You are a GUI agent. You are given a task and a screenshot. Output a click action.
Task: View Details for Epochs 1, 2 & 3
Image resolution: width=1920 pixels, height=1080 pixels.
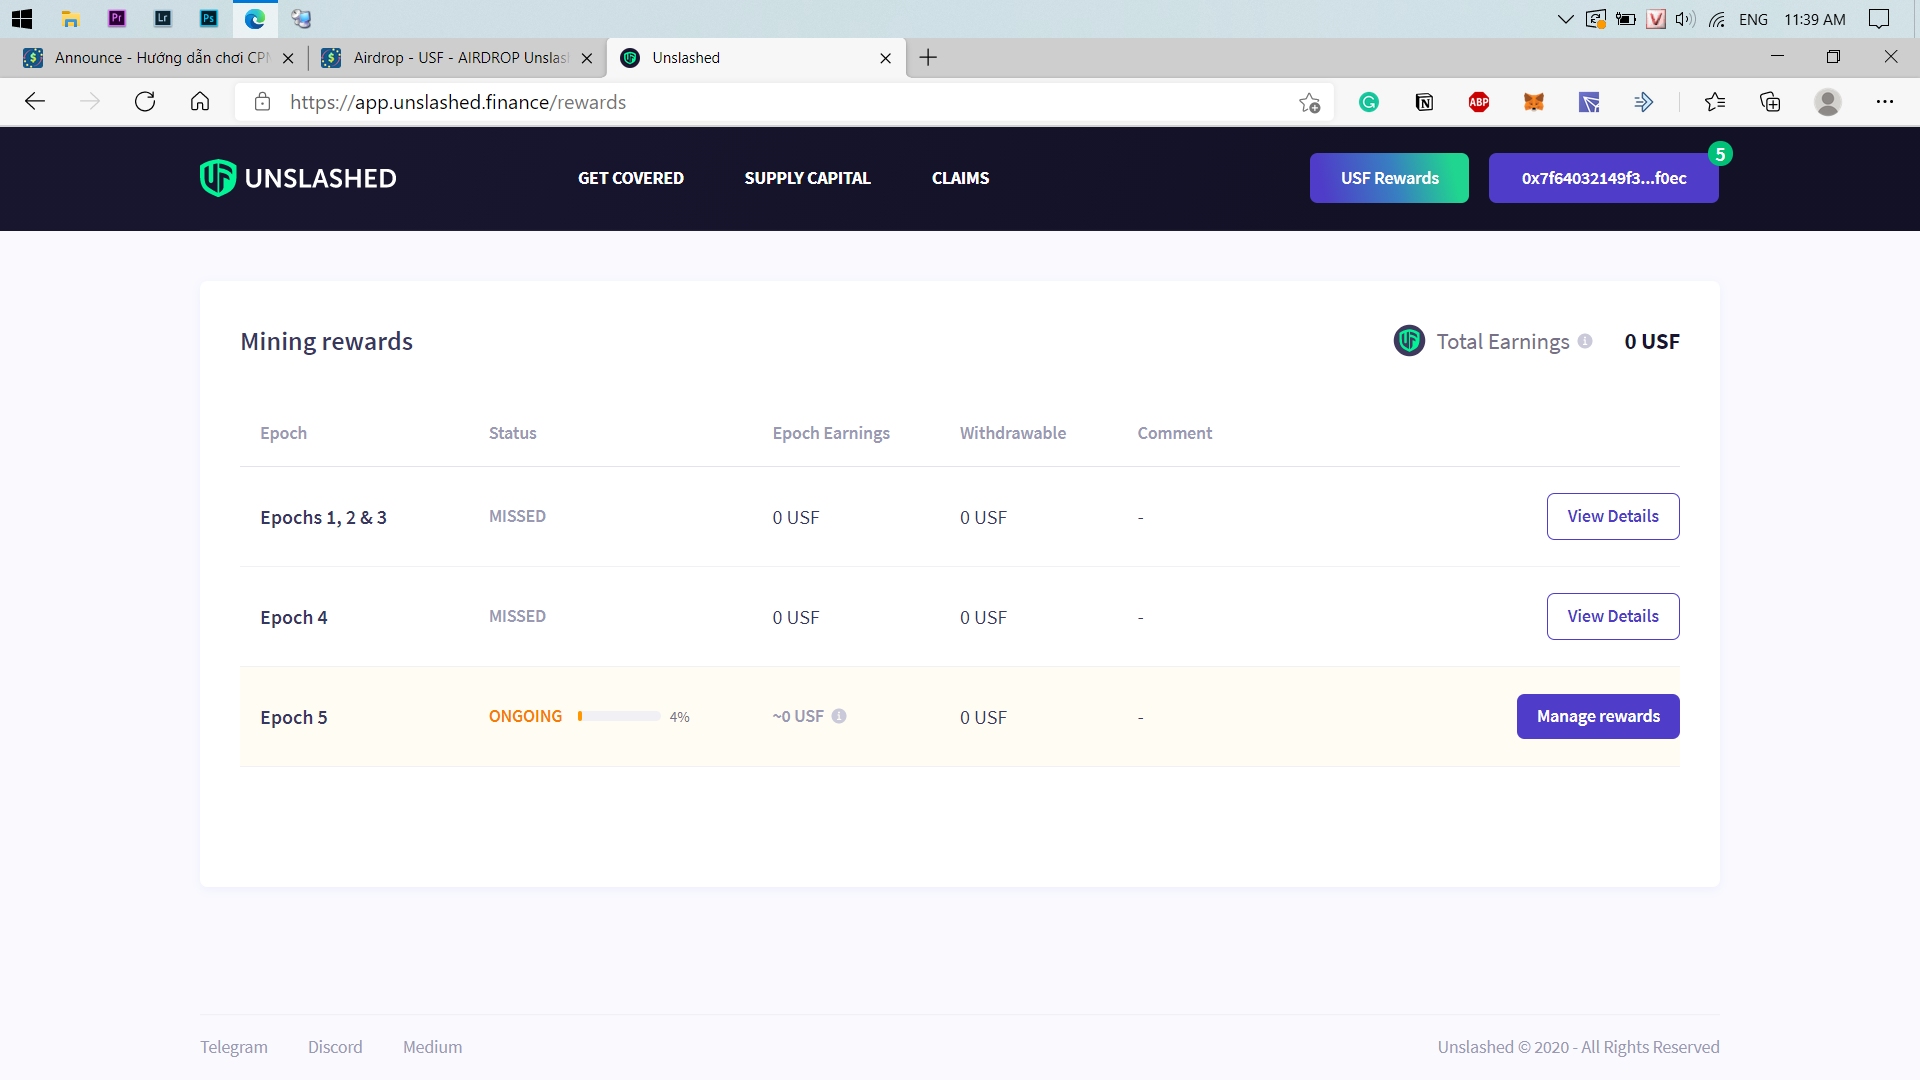[1612, 516]
